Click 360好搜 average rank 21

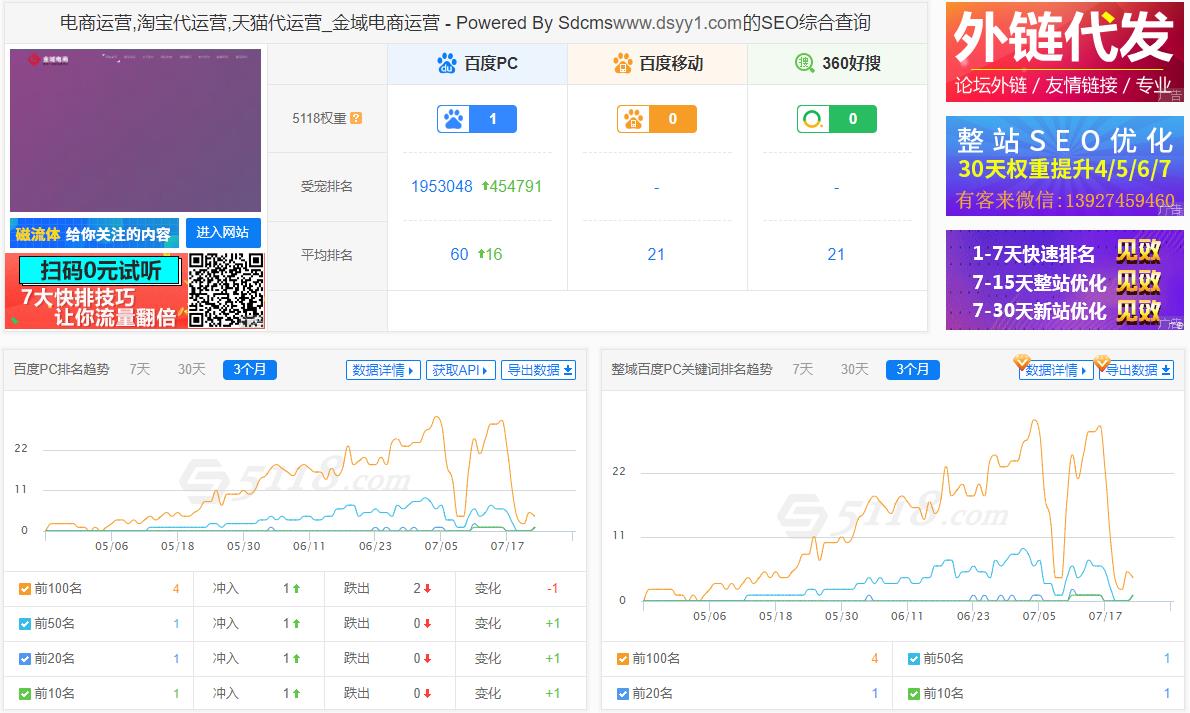pos(836,254)
